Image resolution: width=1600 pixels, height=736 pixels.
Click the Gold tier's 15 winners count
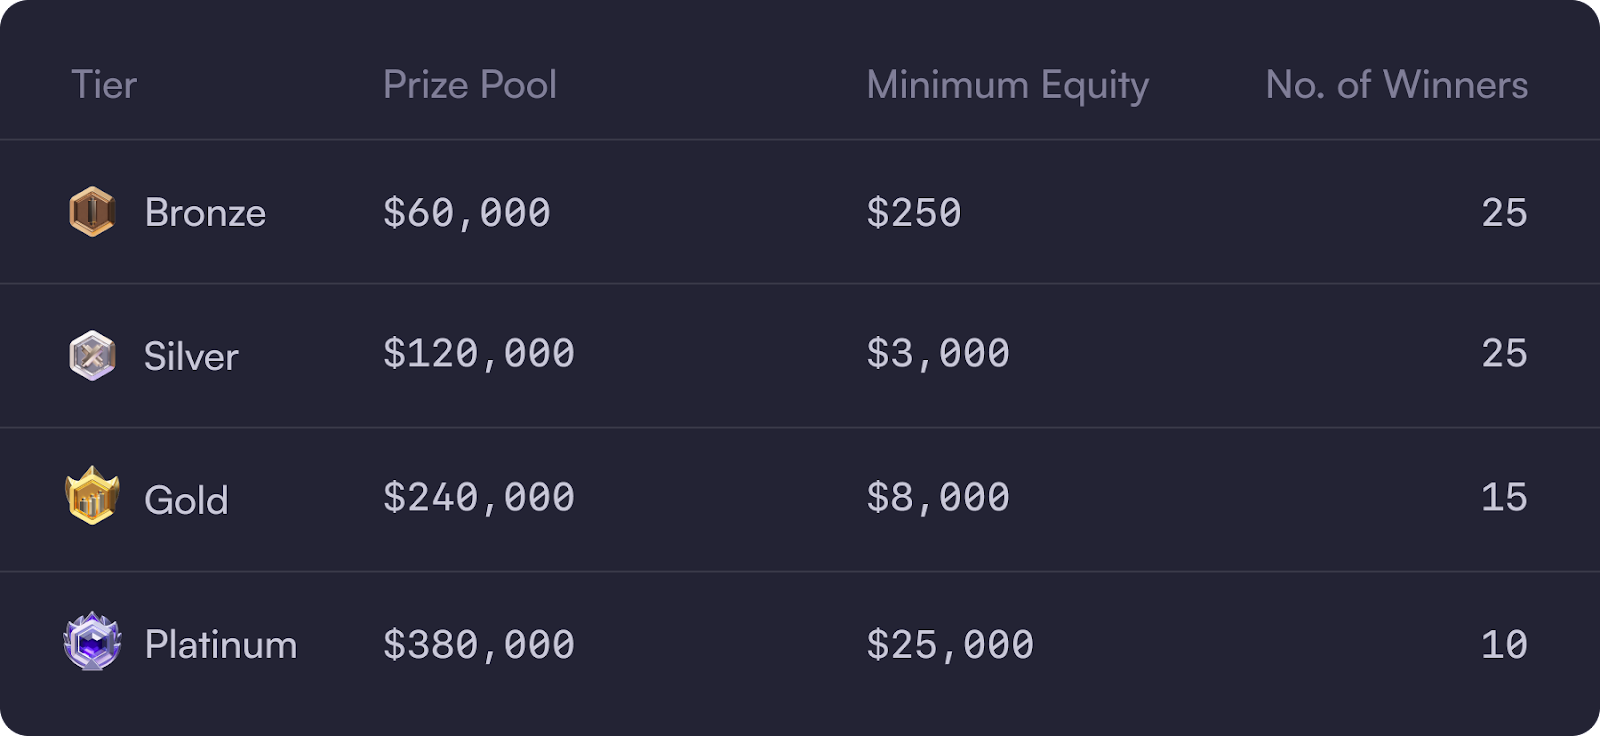pos(1504,497)
